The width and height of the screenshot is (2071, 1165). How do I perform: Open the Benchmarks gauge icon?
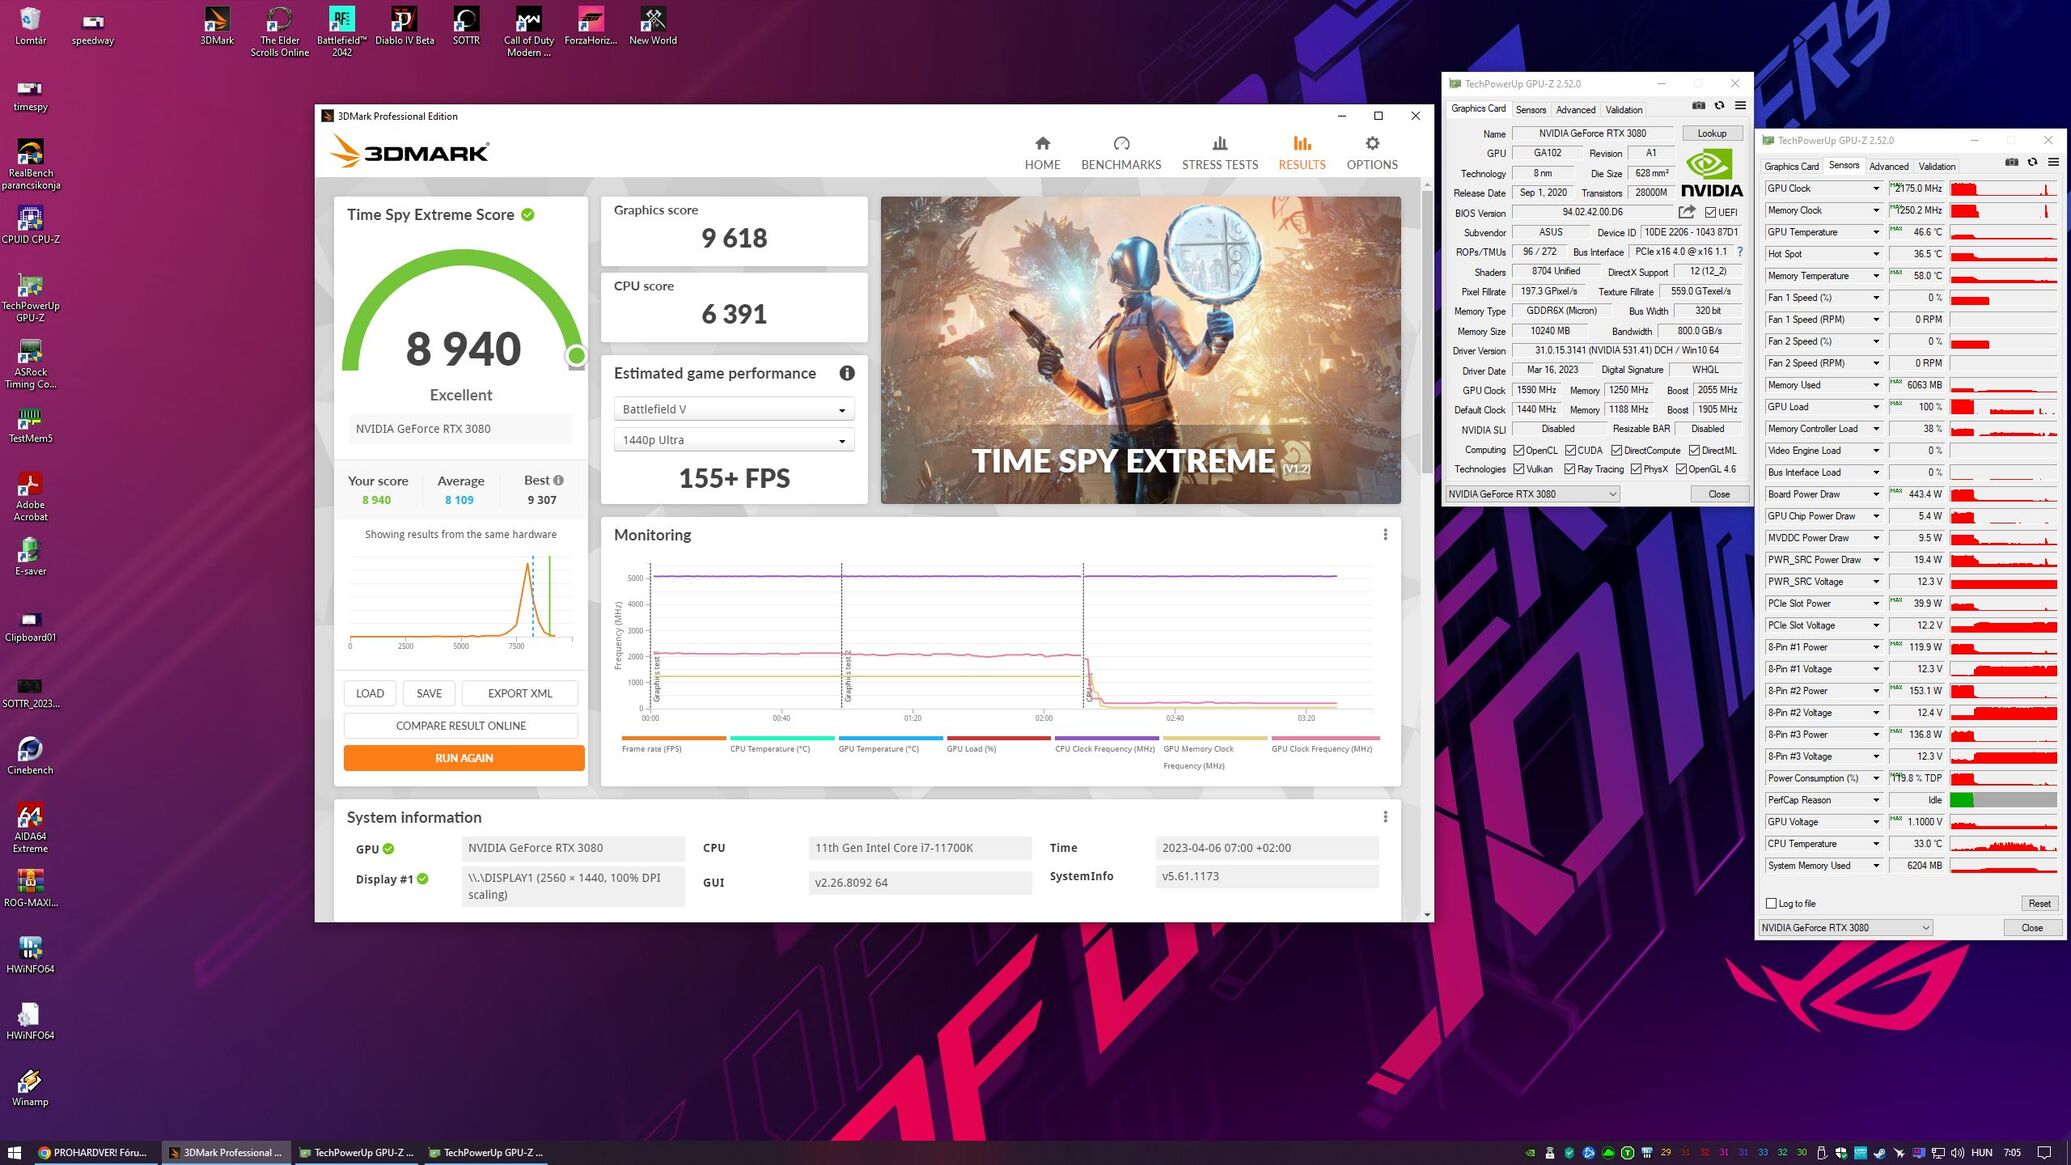[x=1121, y=144]
